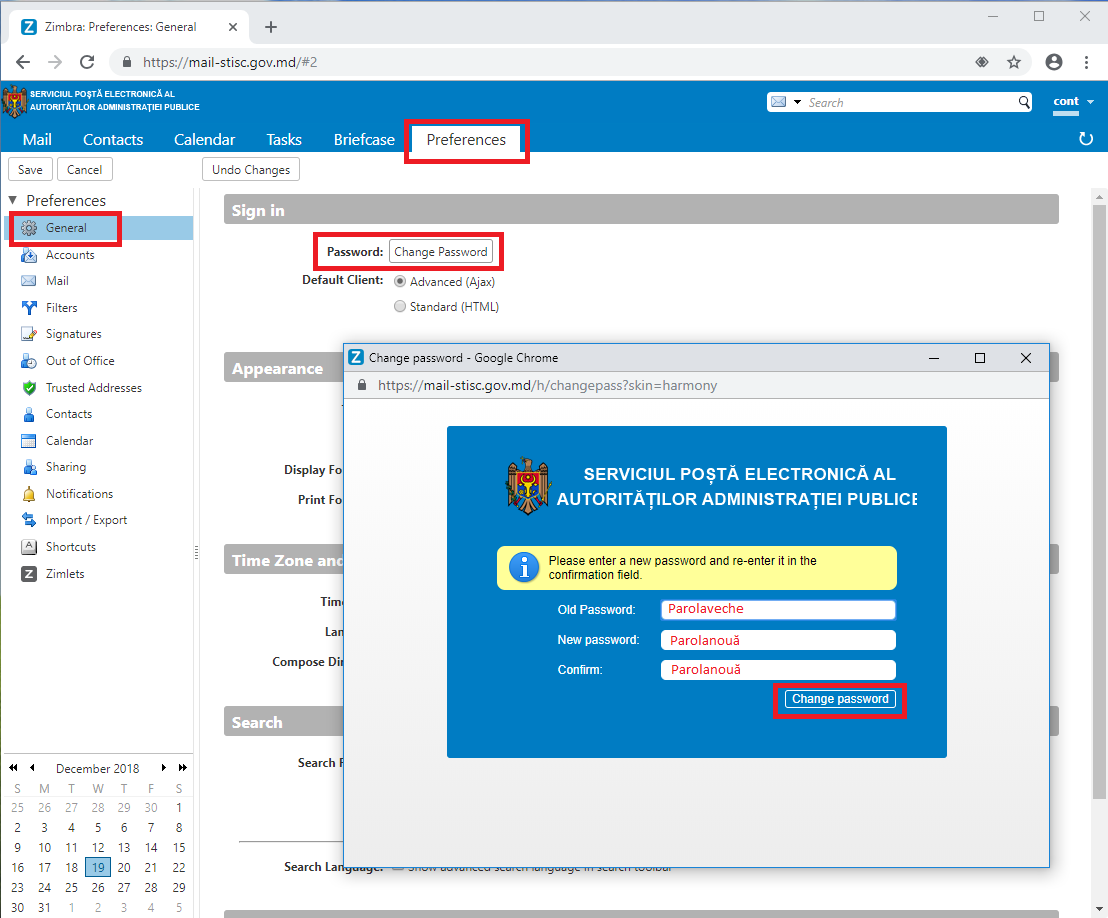Select Advanced (Ajax) default client
This screenshot has height=918, width=1108.
[400, 282]
